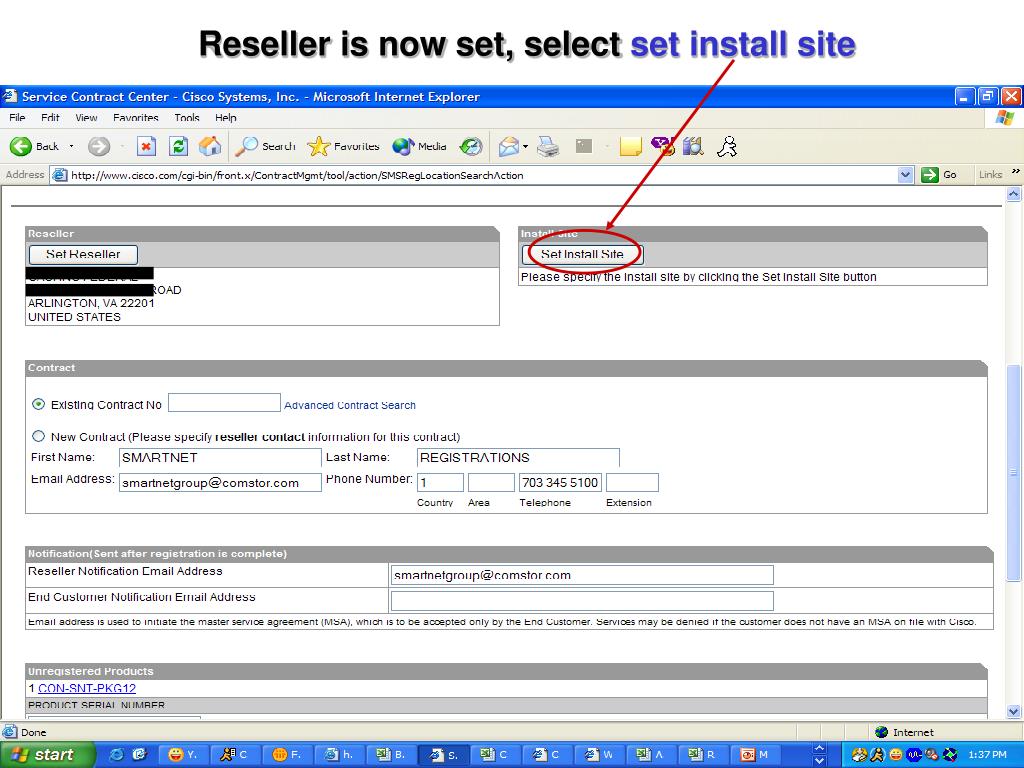Open the View menu
This screenshot has width=1024, height=768.
point(86,118)
